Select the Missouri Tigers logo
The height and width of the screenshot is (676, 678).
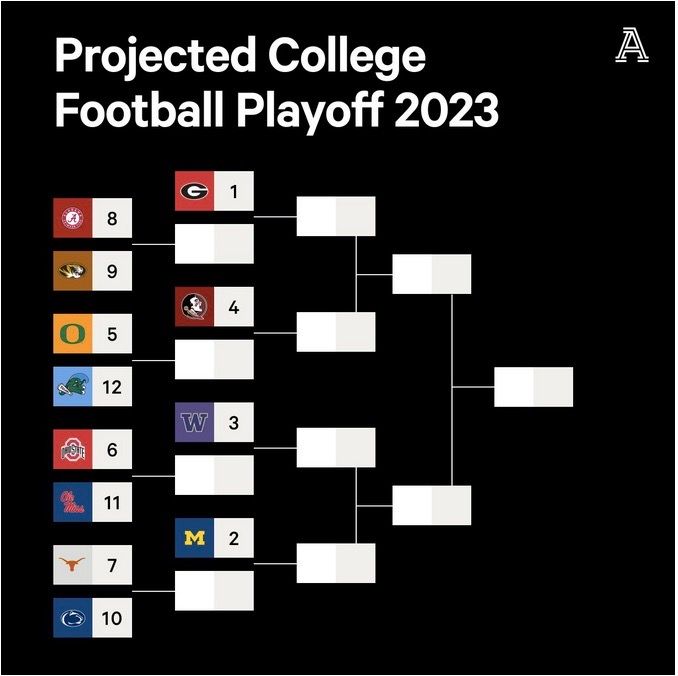[73, 271]
